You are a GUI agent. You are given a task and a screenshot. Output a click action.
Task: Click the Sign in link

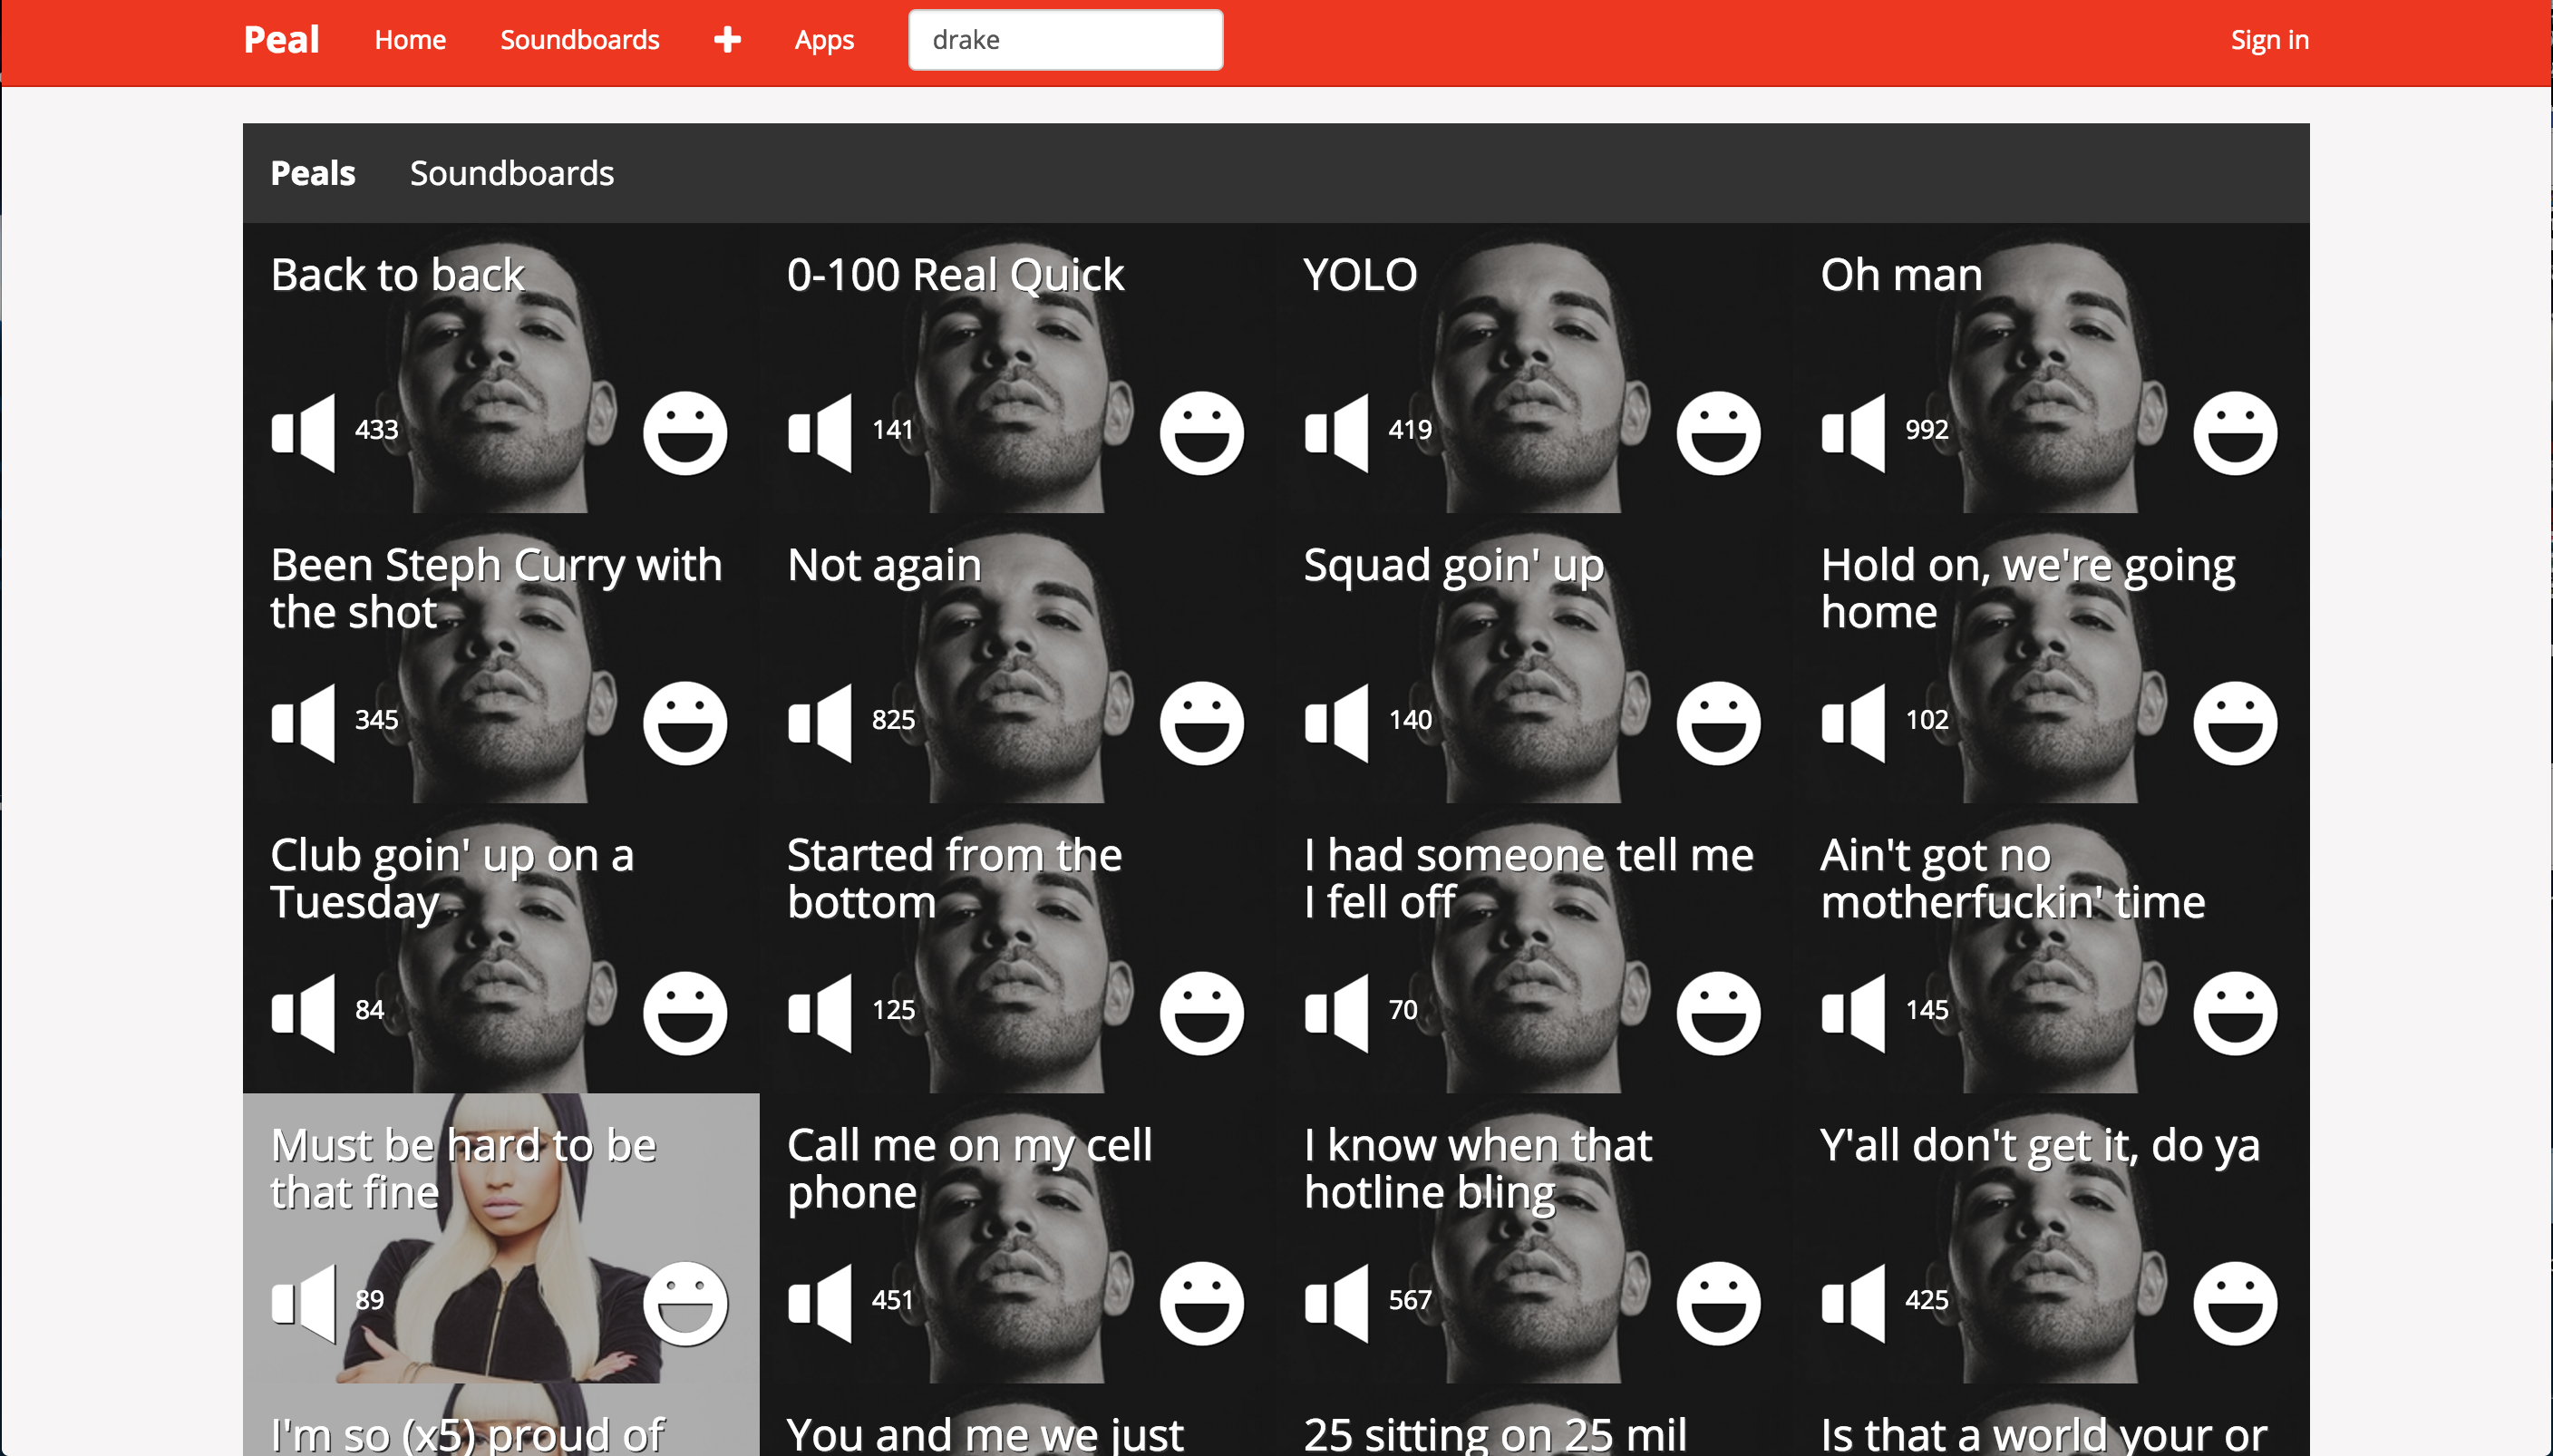[x=2269, y=40]
